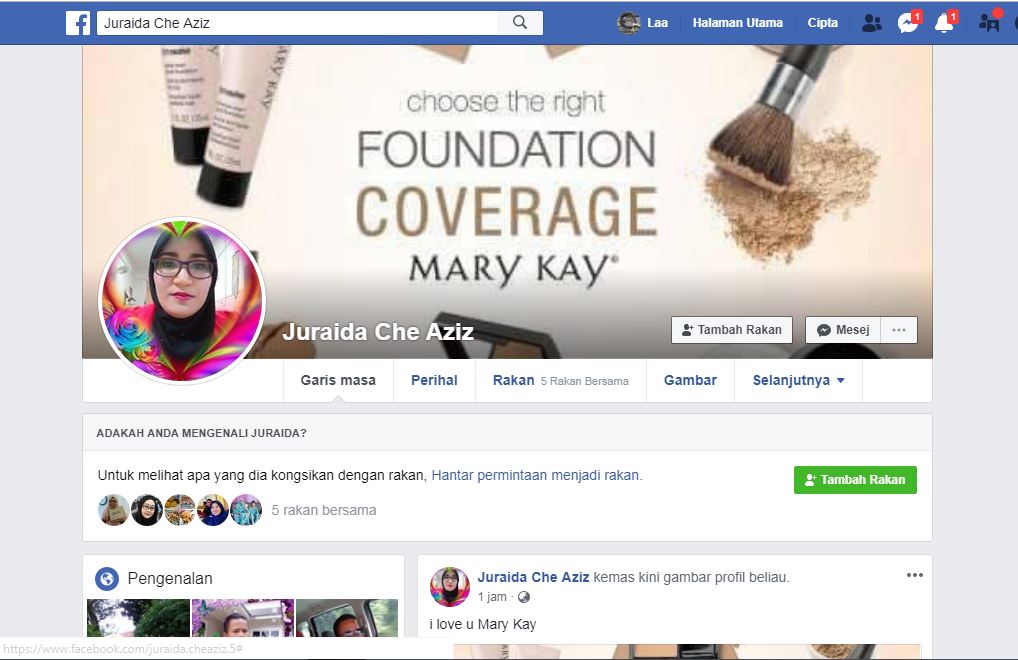Click Cipta in the top navbar
1018x660 pixels.
823,23
